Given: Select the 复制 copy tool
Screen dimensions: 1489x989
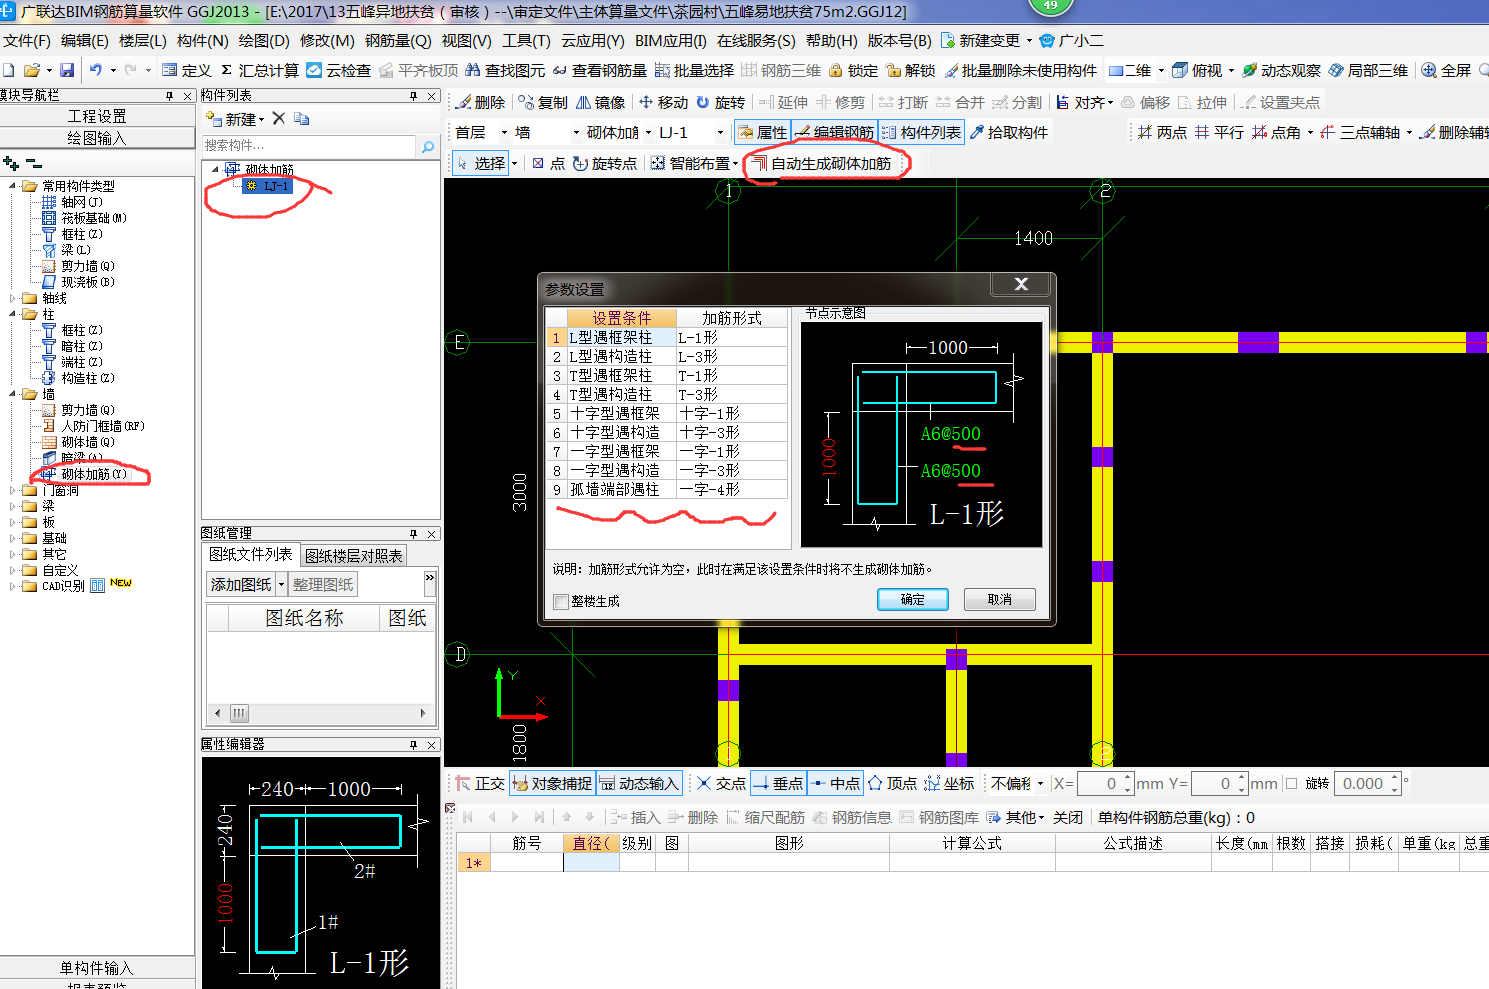Looking at the screenshot, I should (544, 102).
